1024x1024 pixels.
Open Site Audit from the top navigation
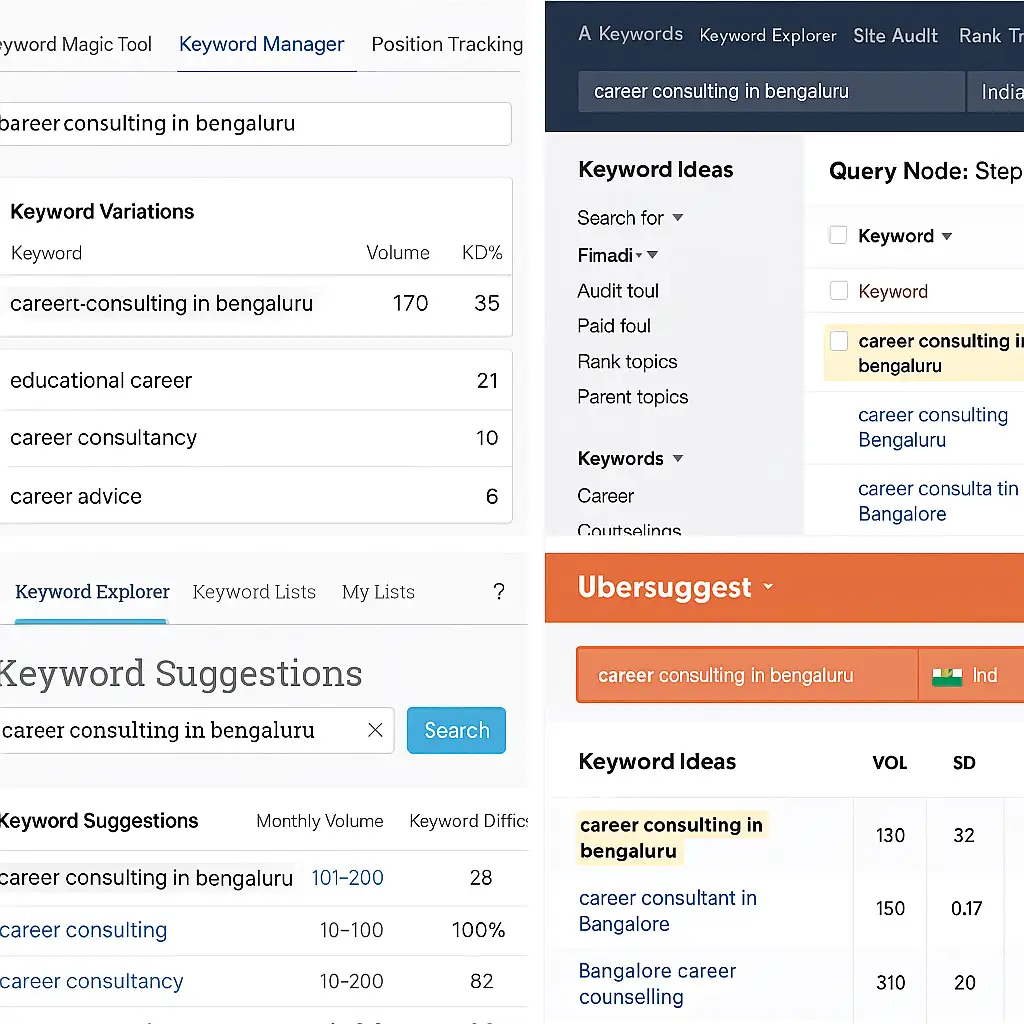(x=895, y=35)
